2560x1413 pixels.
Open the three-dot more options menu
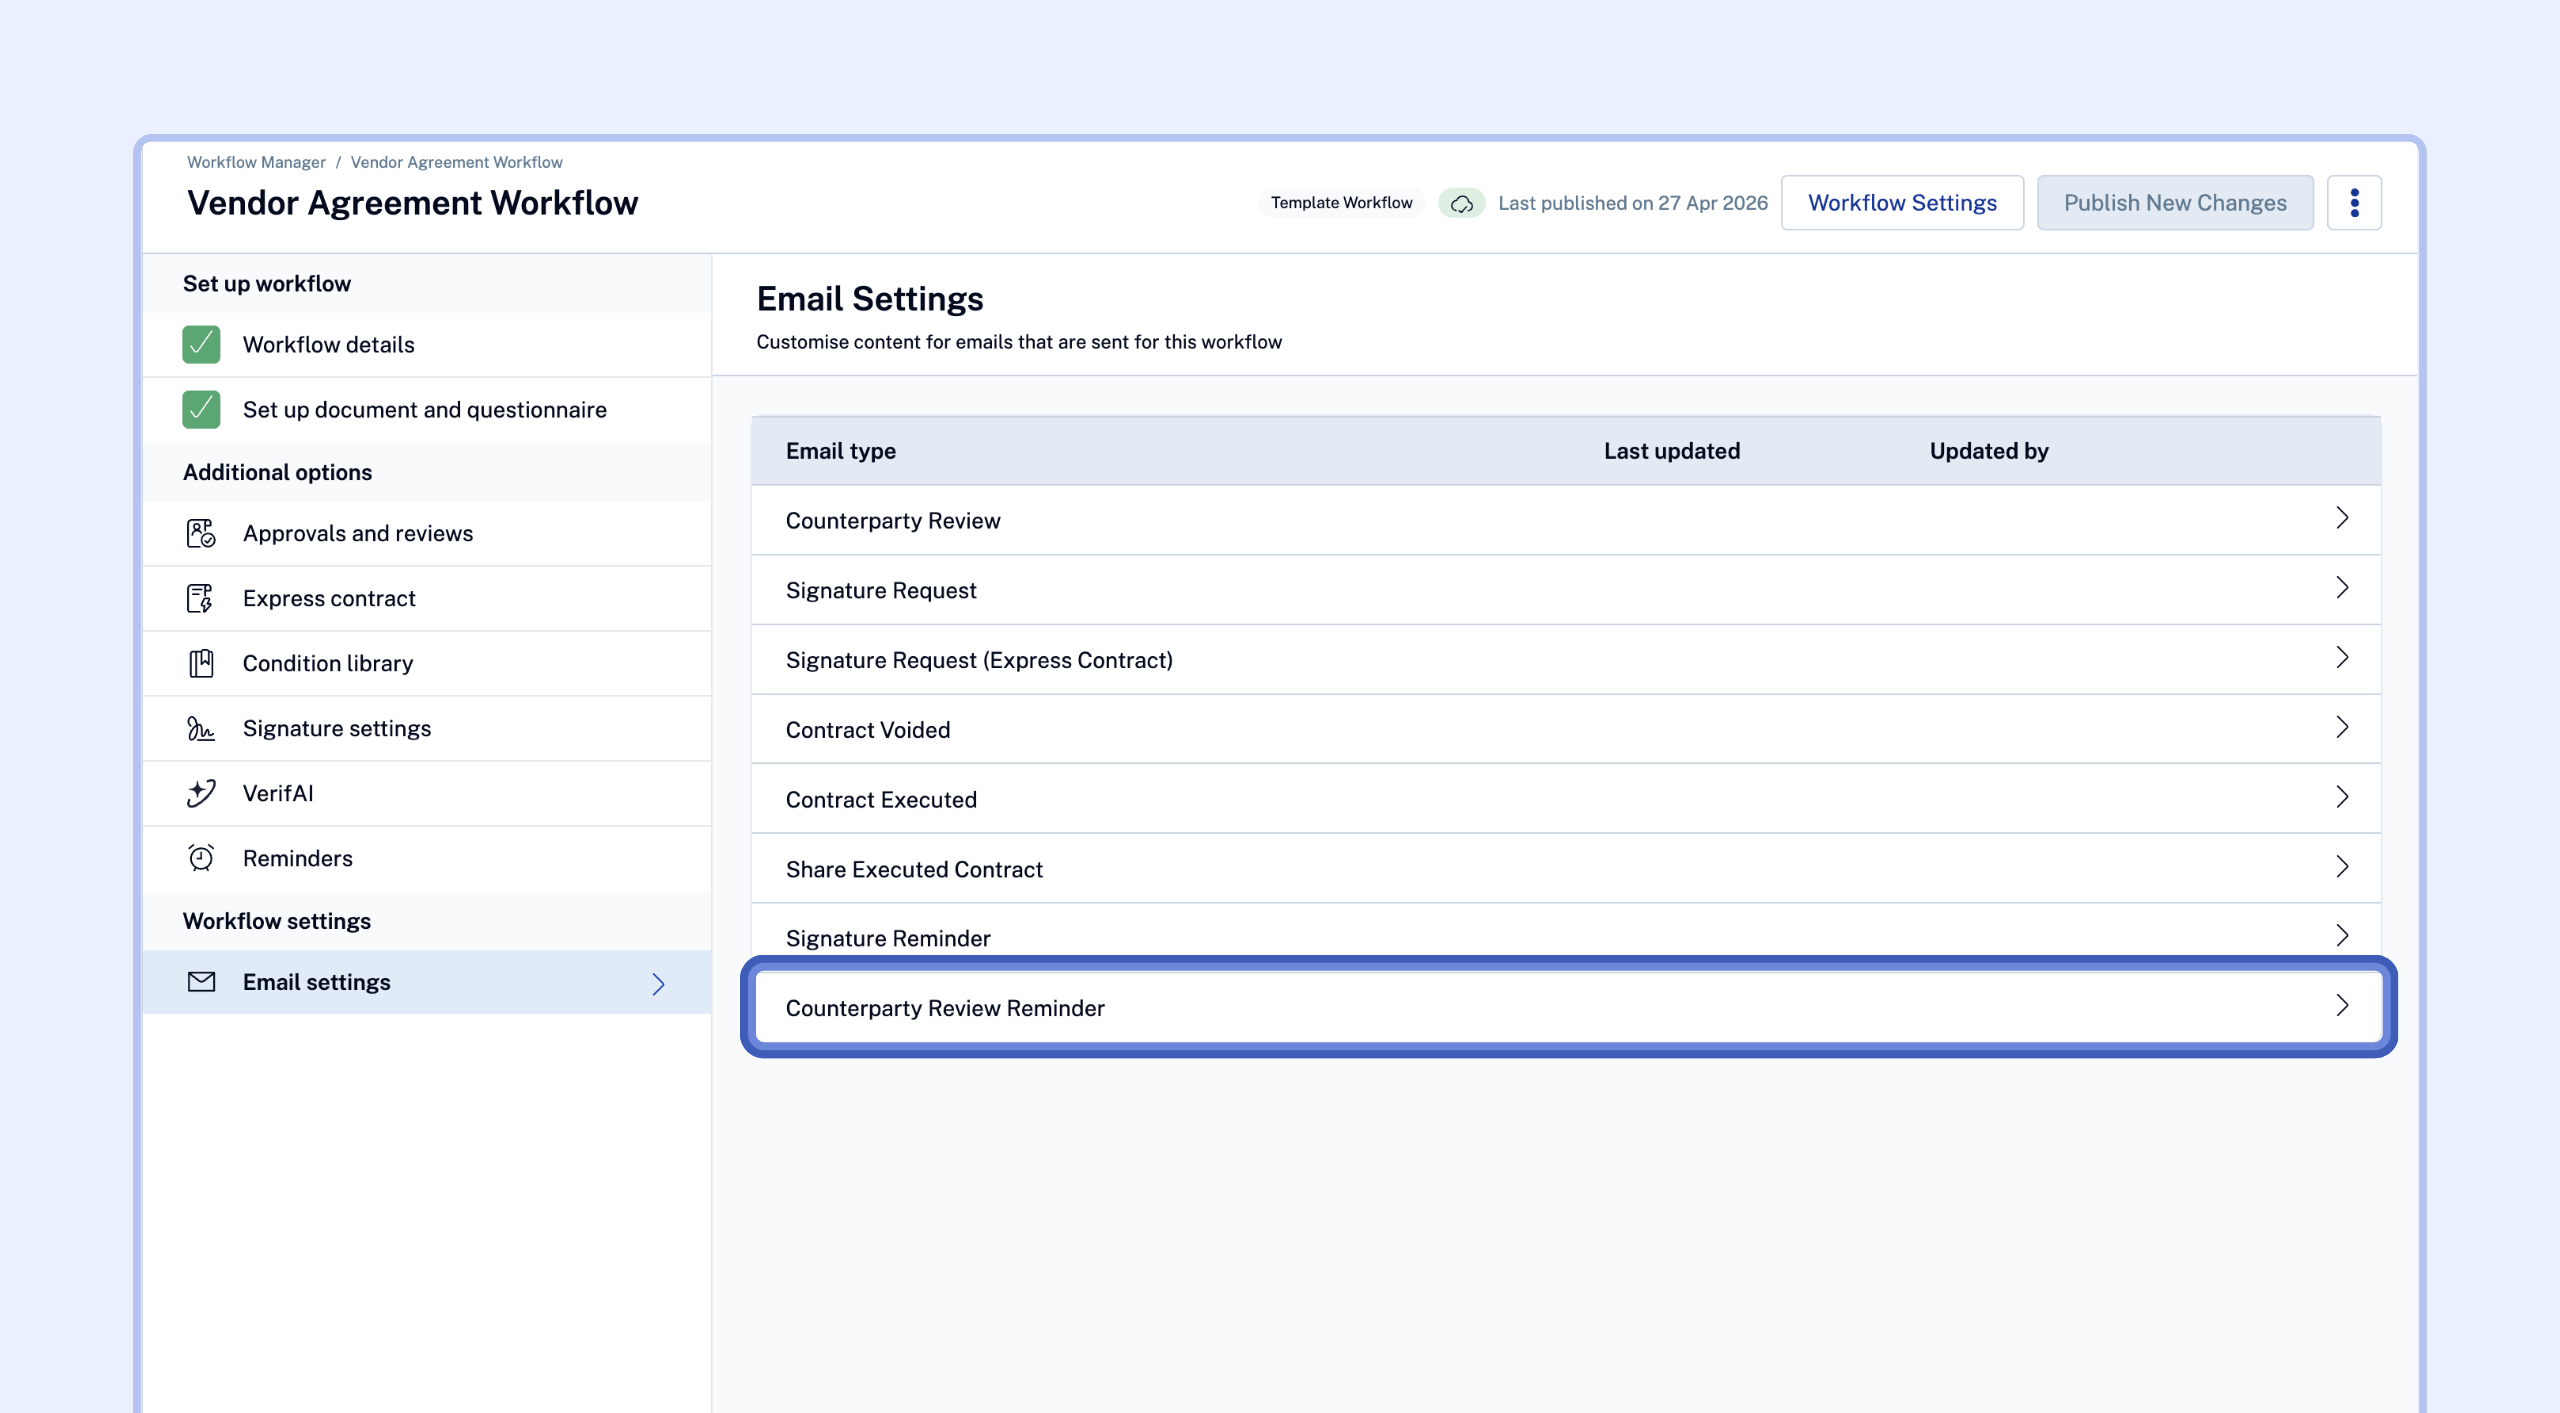2354,203
